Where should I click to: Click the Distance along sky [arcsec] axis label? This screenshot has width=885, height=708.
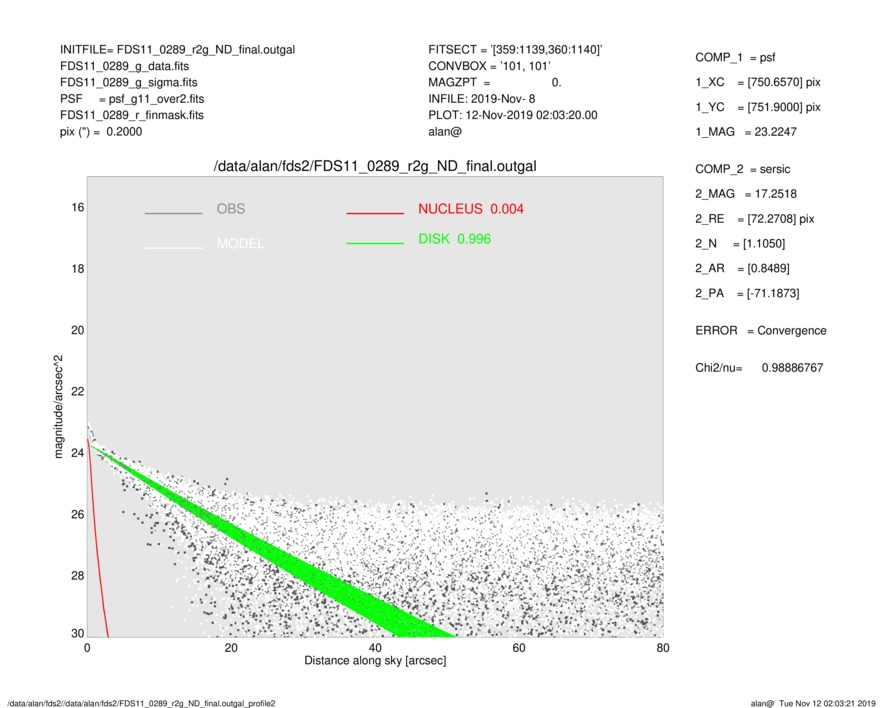tap(375, 661)
